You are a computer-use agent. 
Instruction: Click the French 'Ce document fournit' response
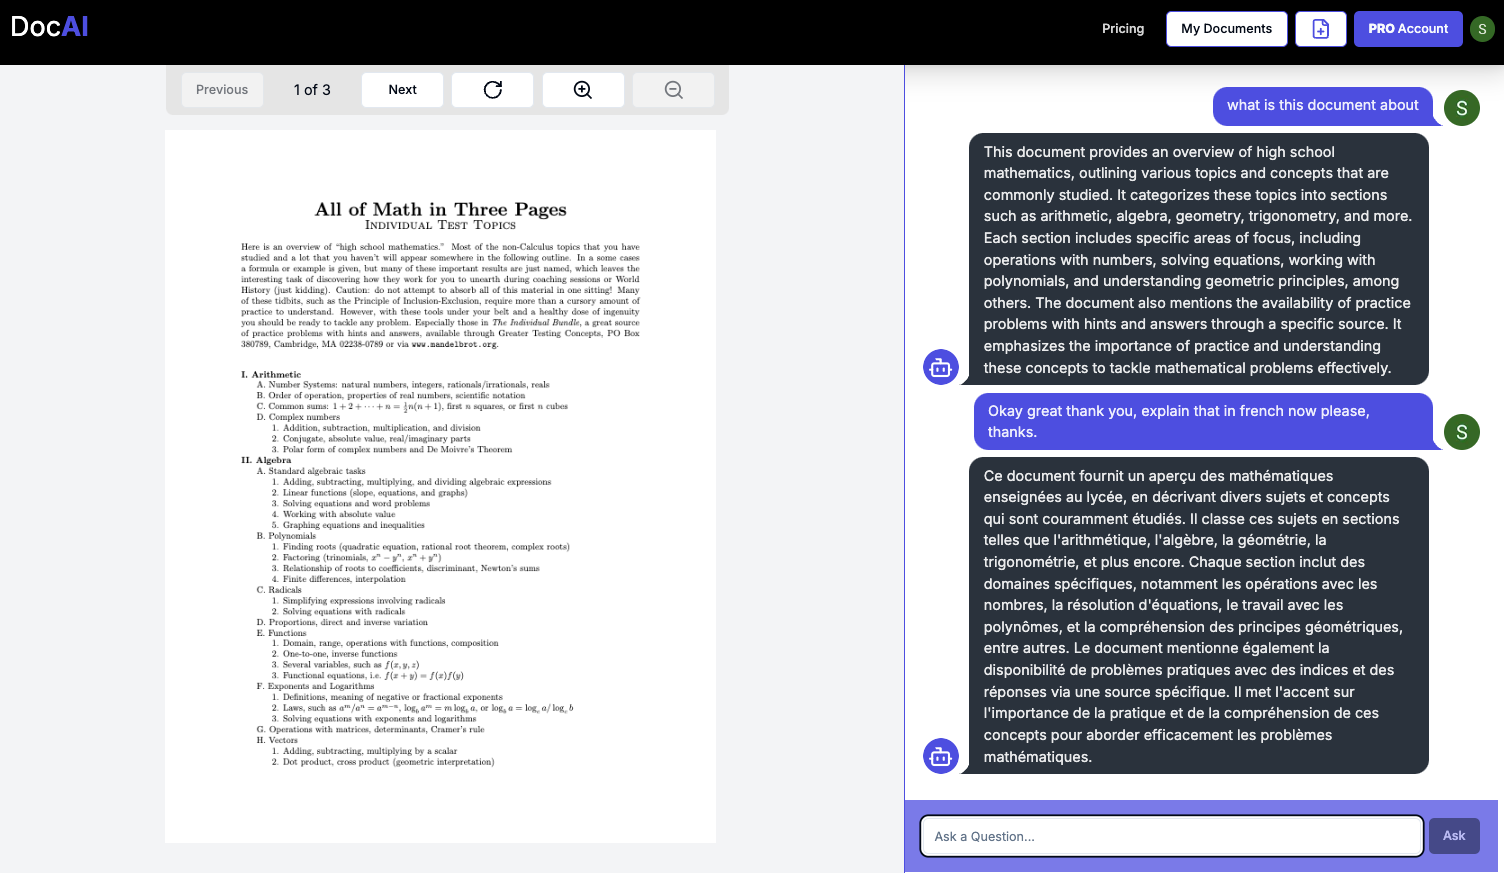(x=1198, y=616)
